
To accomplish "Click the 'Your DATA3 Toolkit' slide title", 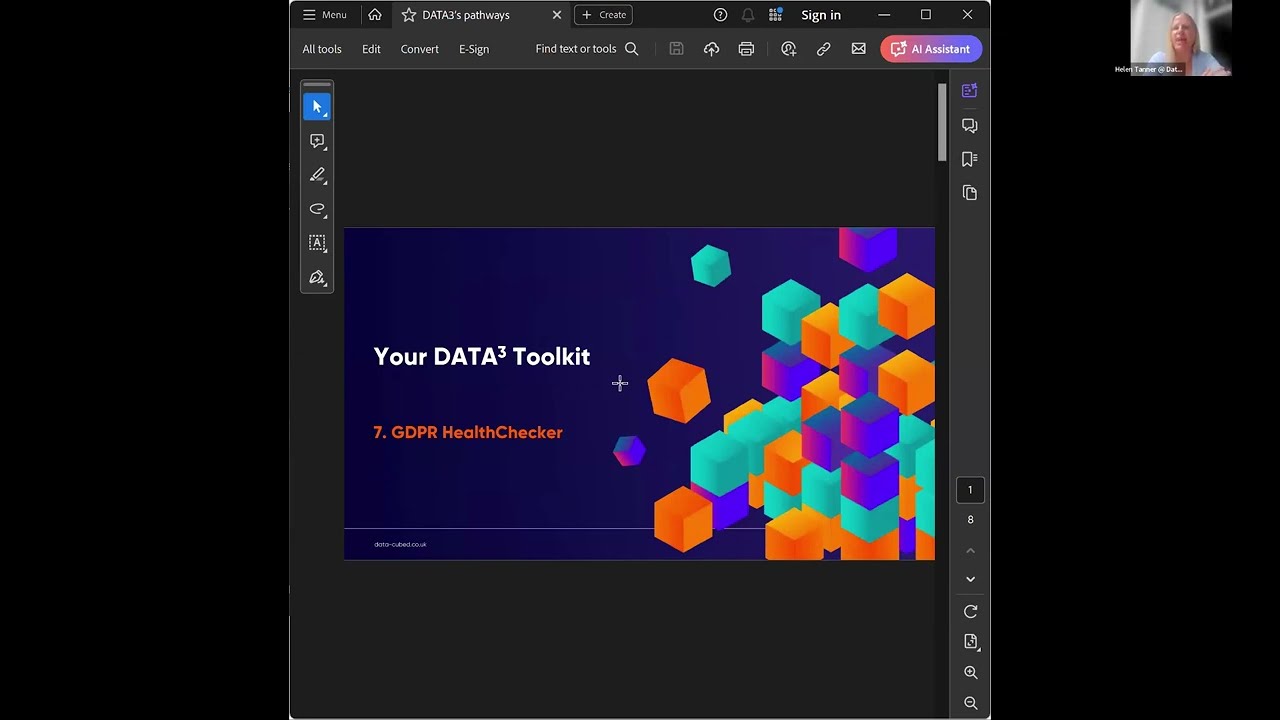I will pos(482,356).
